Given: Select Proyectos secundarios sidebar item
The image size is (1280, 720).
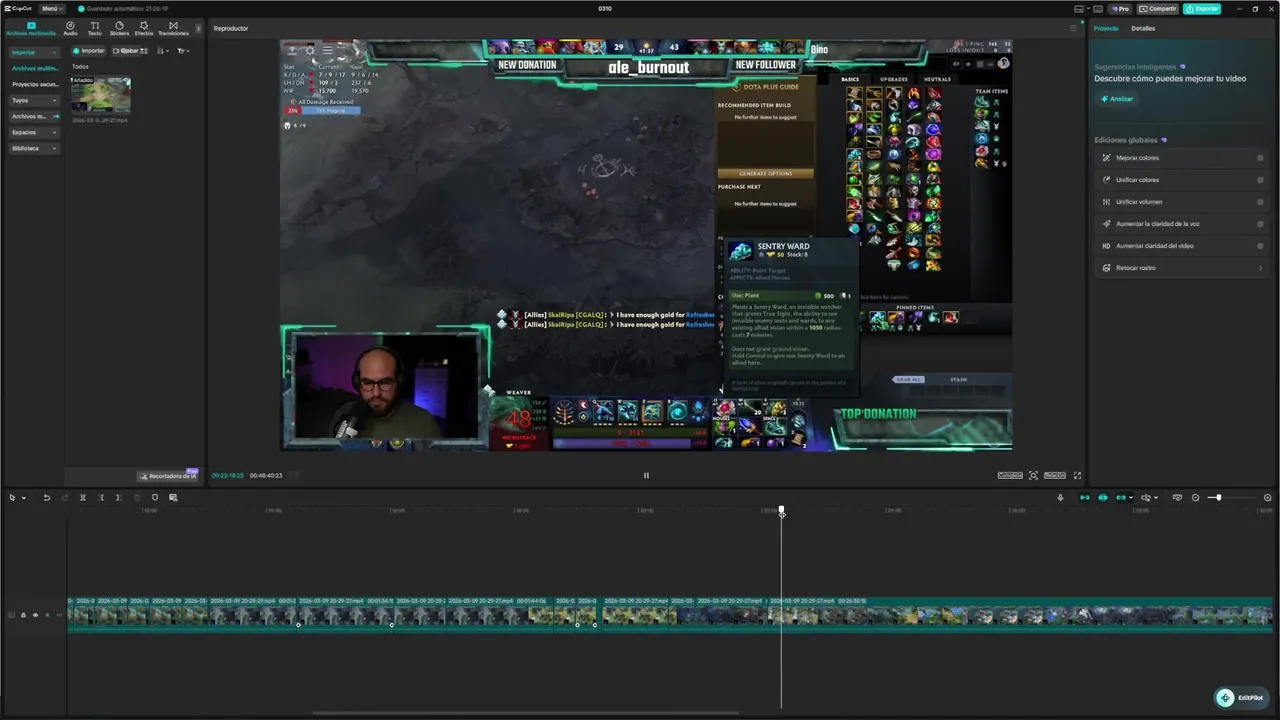Looking at the screenshot, I should point(34,84).
